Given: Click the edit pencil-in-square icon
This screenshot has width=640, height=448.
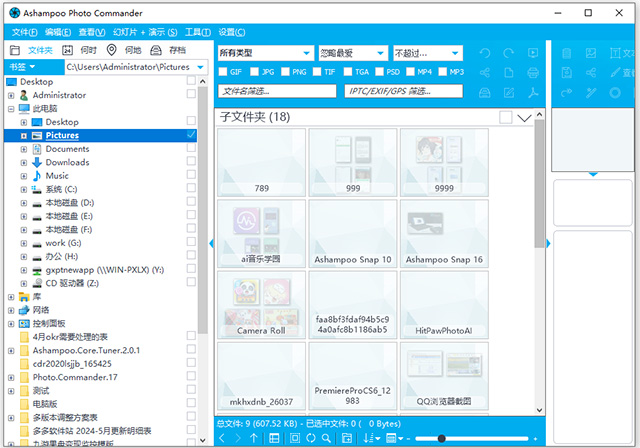Looking at the screenshot, I should [x=509, y=93].
